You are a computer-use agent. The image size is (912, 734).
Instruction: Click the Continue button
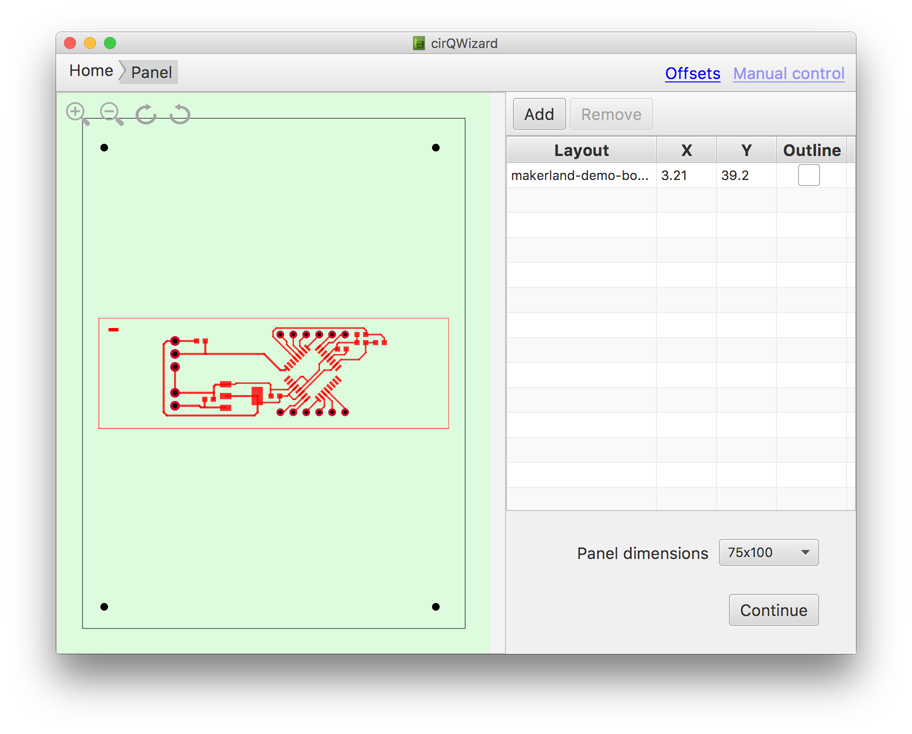(774, 610)
